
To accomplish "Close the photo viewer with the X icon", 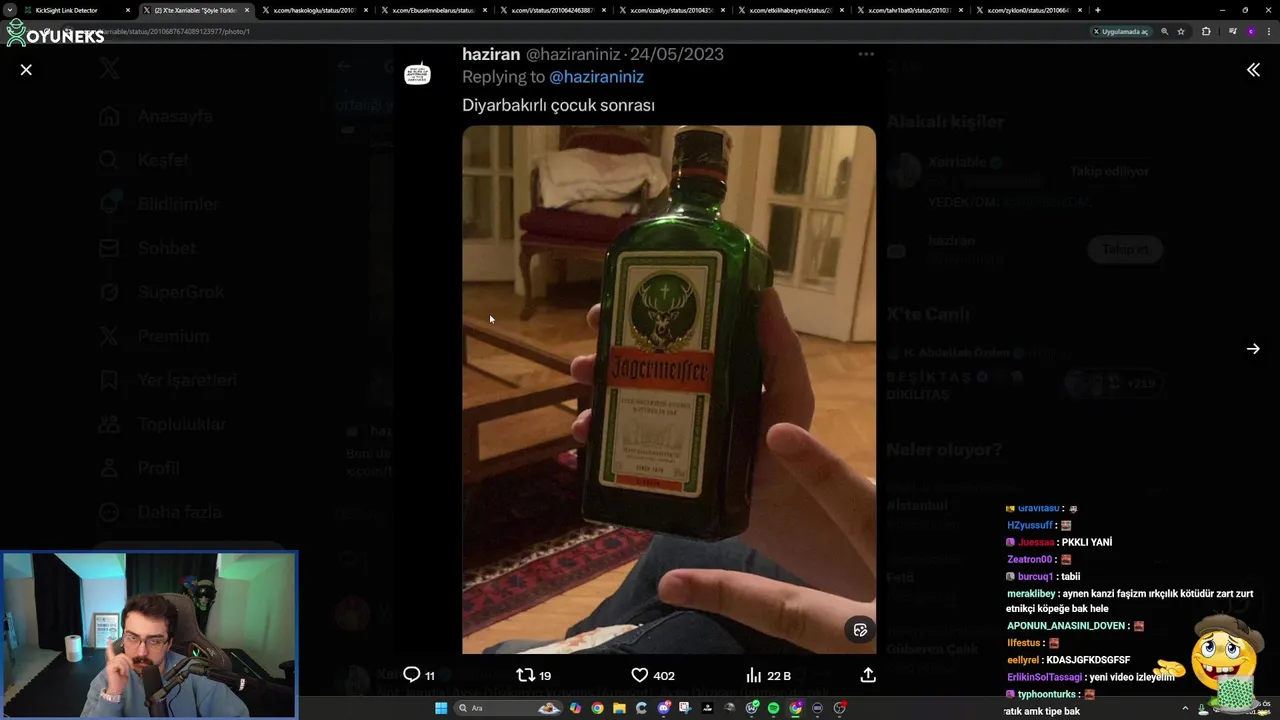I will click(26, 70).
